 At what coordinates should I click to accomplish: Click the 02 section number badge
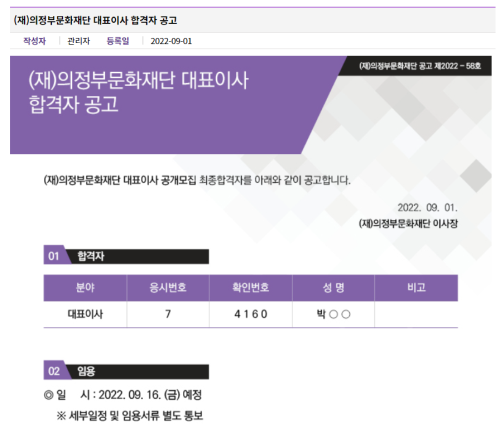tap(54, 371)
